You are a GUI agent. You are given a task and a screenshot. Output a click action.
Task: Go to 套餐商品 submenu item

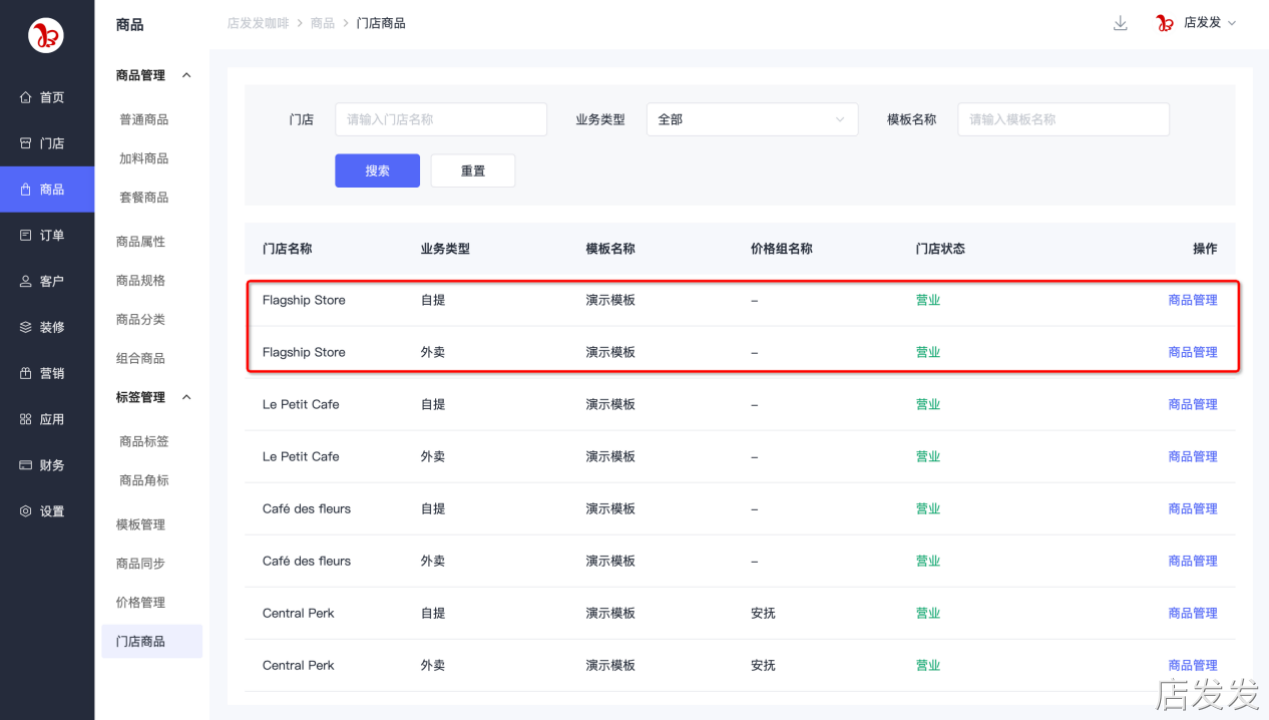pos(144,197)
